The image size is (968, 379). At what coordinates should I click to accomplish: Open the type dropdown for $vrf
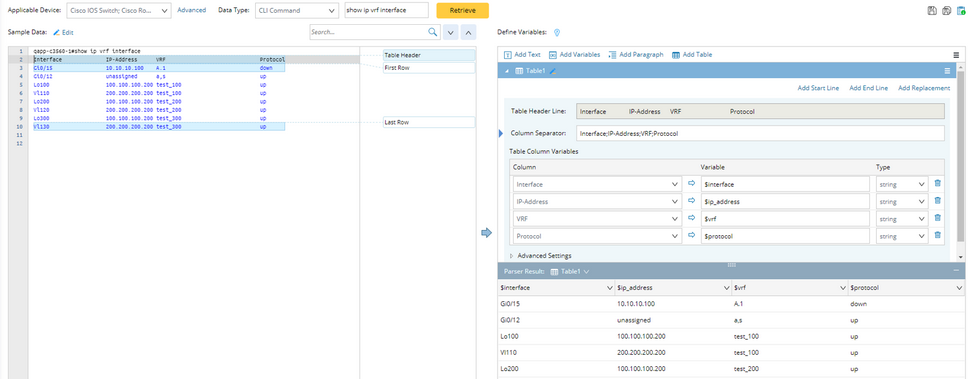(902, 219)
